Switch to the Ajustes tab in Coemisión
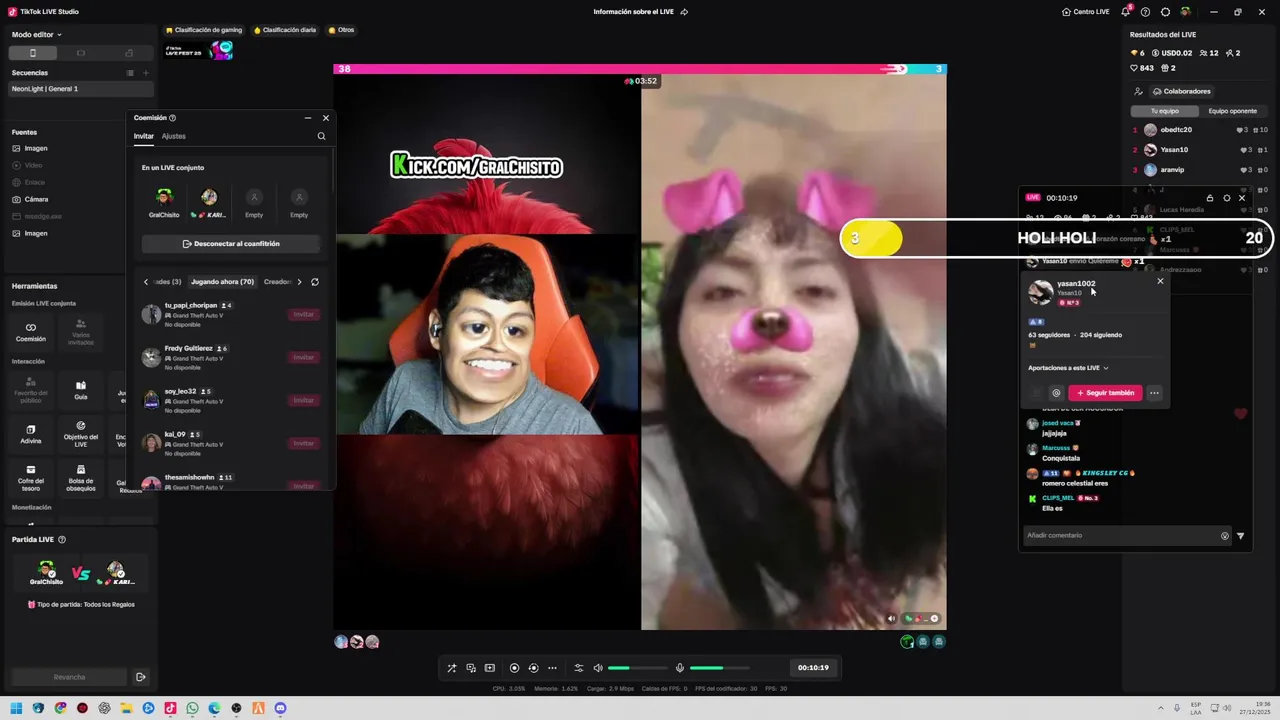The image size is (1280, 720). pos(173,136)
